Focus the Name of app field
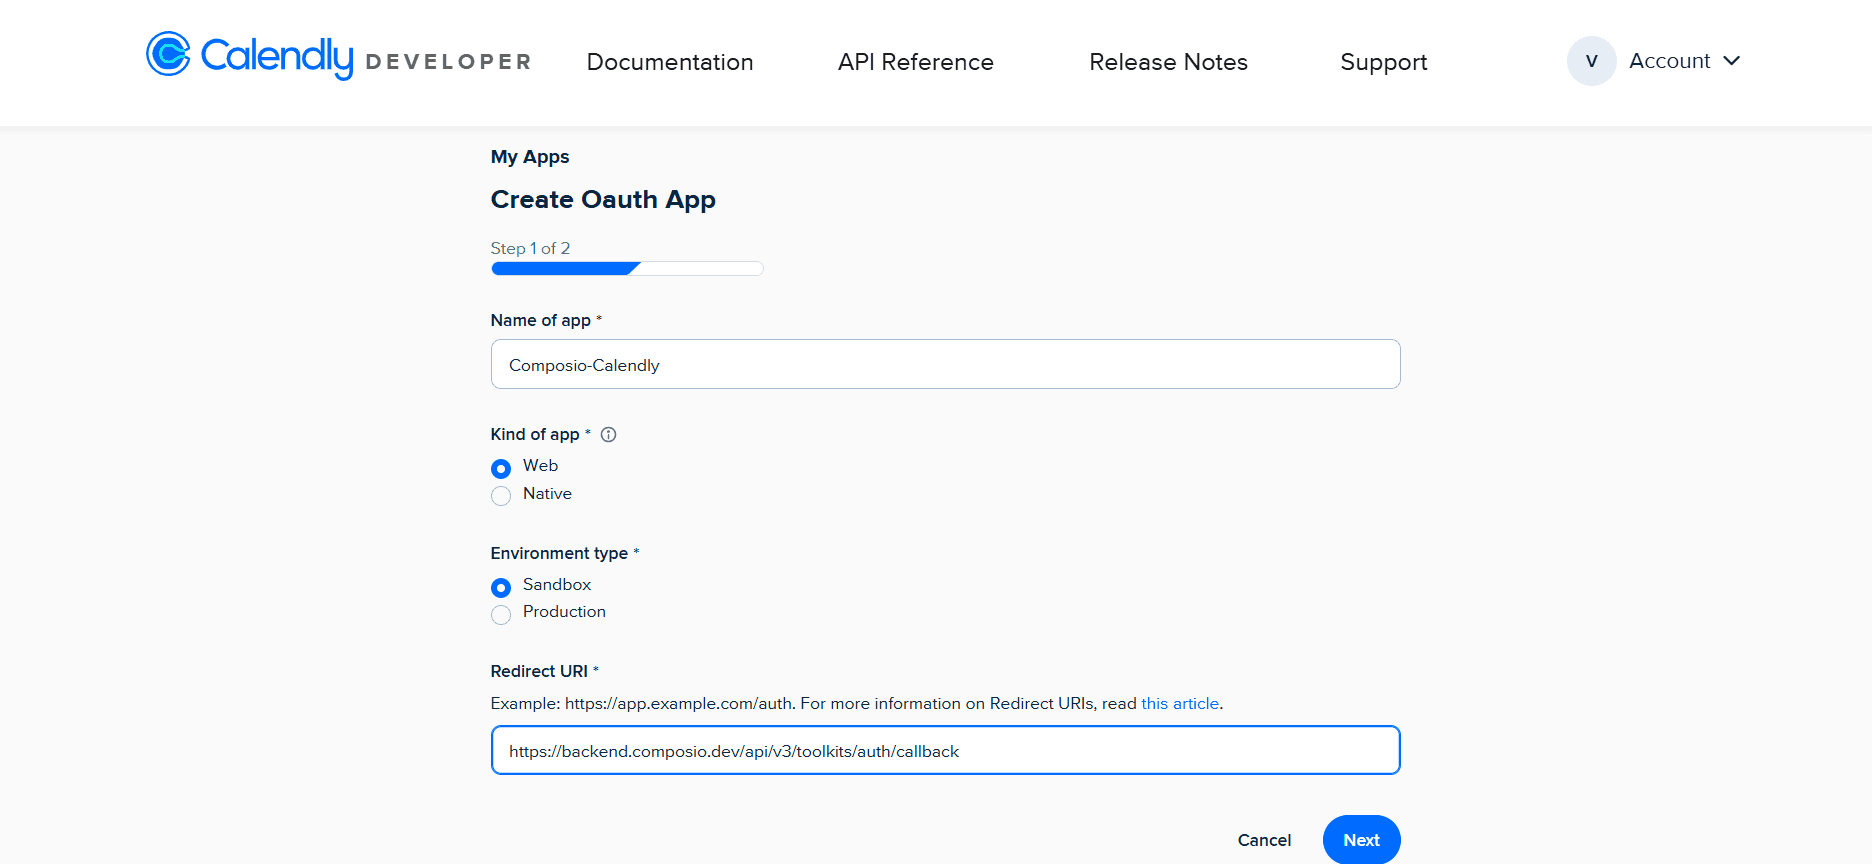Screen dimensions: 1872x864 tap(945, 364)
